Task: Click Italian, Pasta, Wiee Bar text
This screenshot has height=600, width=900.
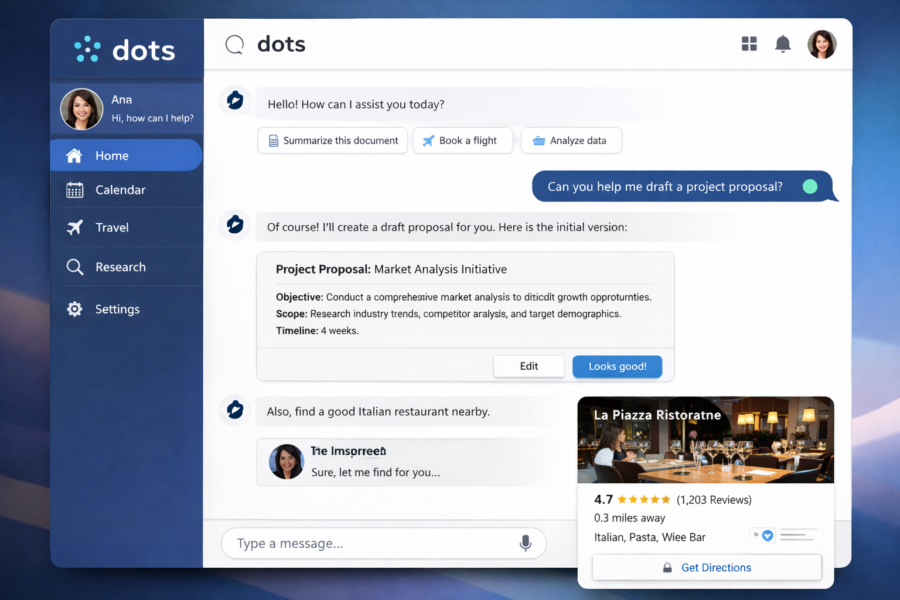Action: [650, 537]
